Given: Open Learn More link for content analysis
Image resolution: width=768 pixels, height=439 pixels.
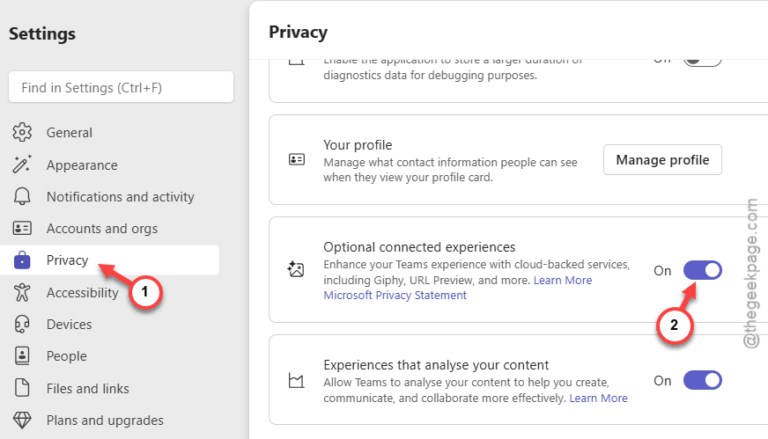Looking at the screenshot, I should (598, 398).
